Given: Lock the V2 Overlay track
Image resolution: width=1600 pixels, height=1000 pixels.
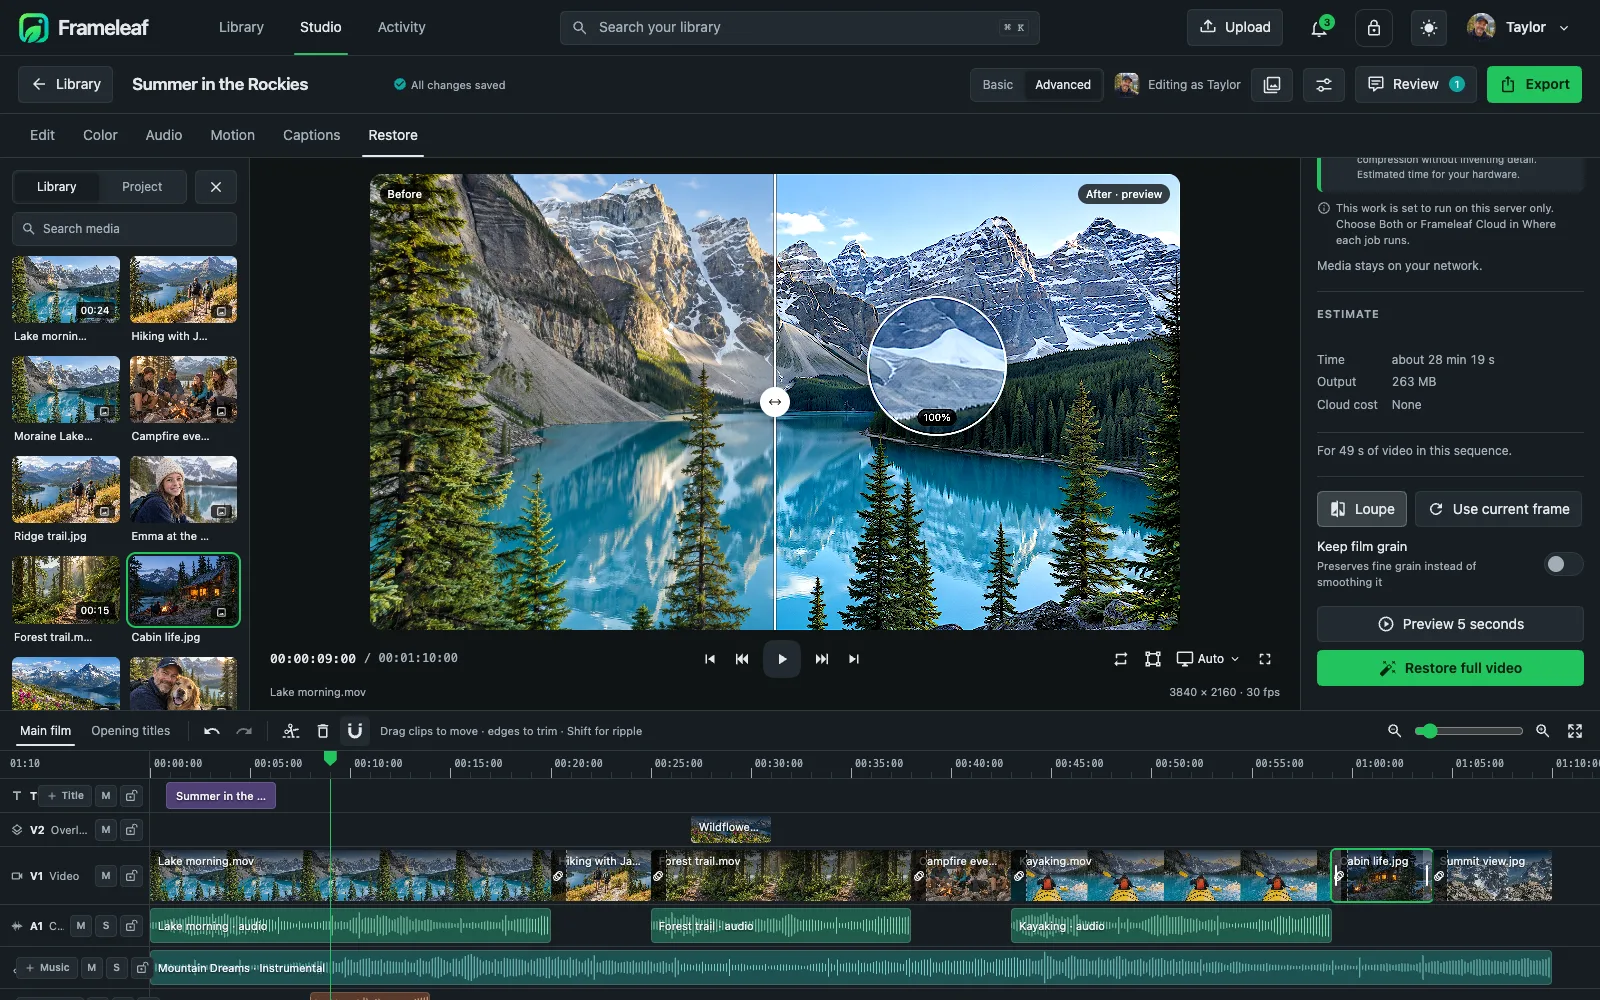Looking at the screenshot, I should click(x=132, y=830).
